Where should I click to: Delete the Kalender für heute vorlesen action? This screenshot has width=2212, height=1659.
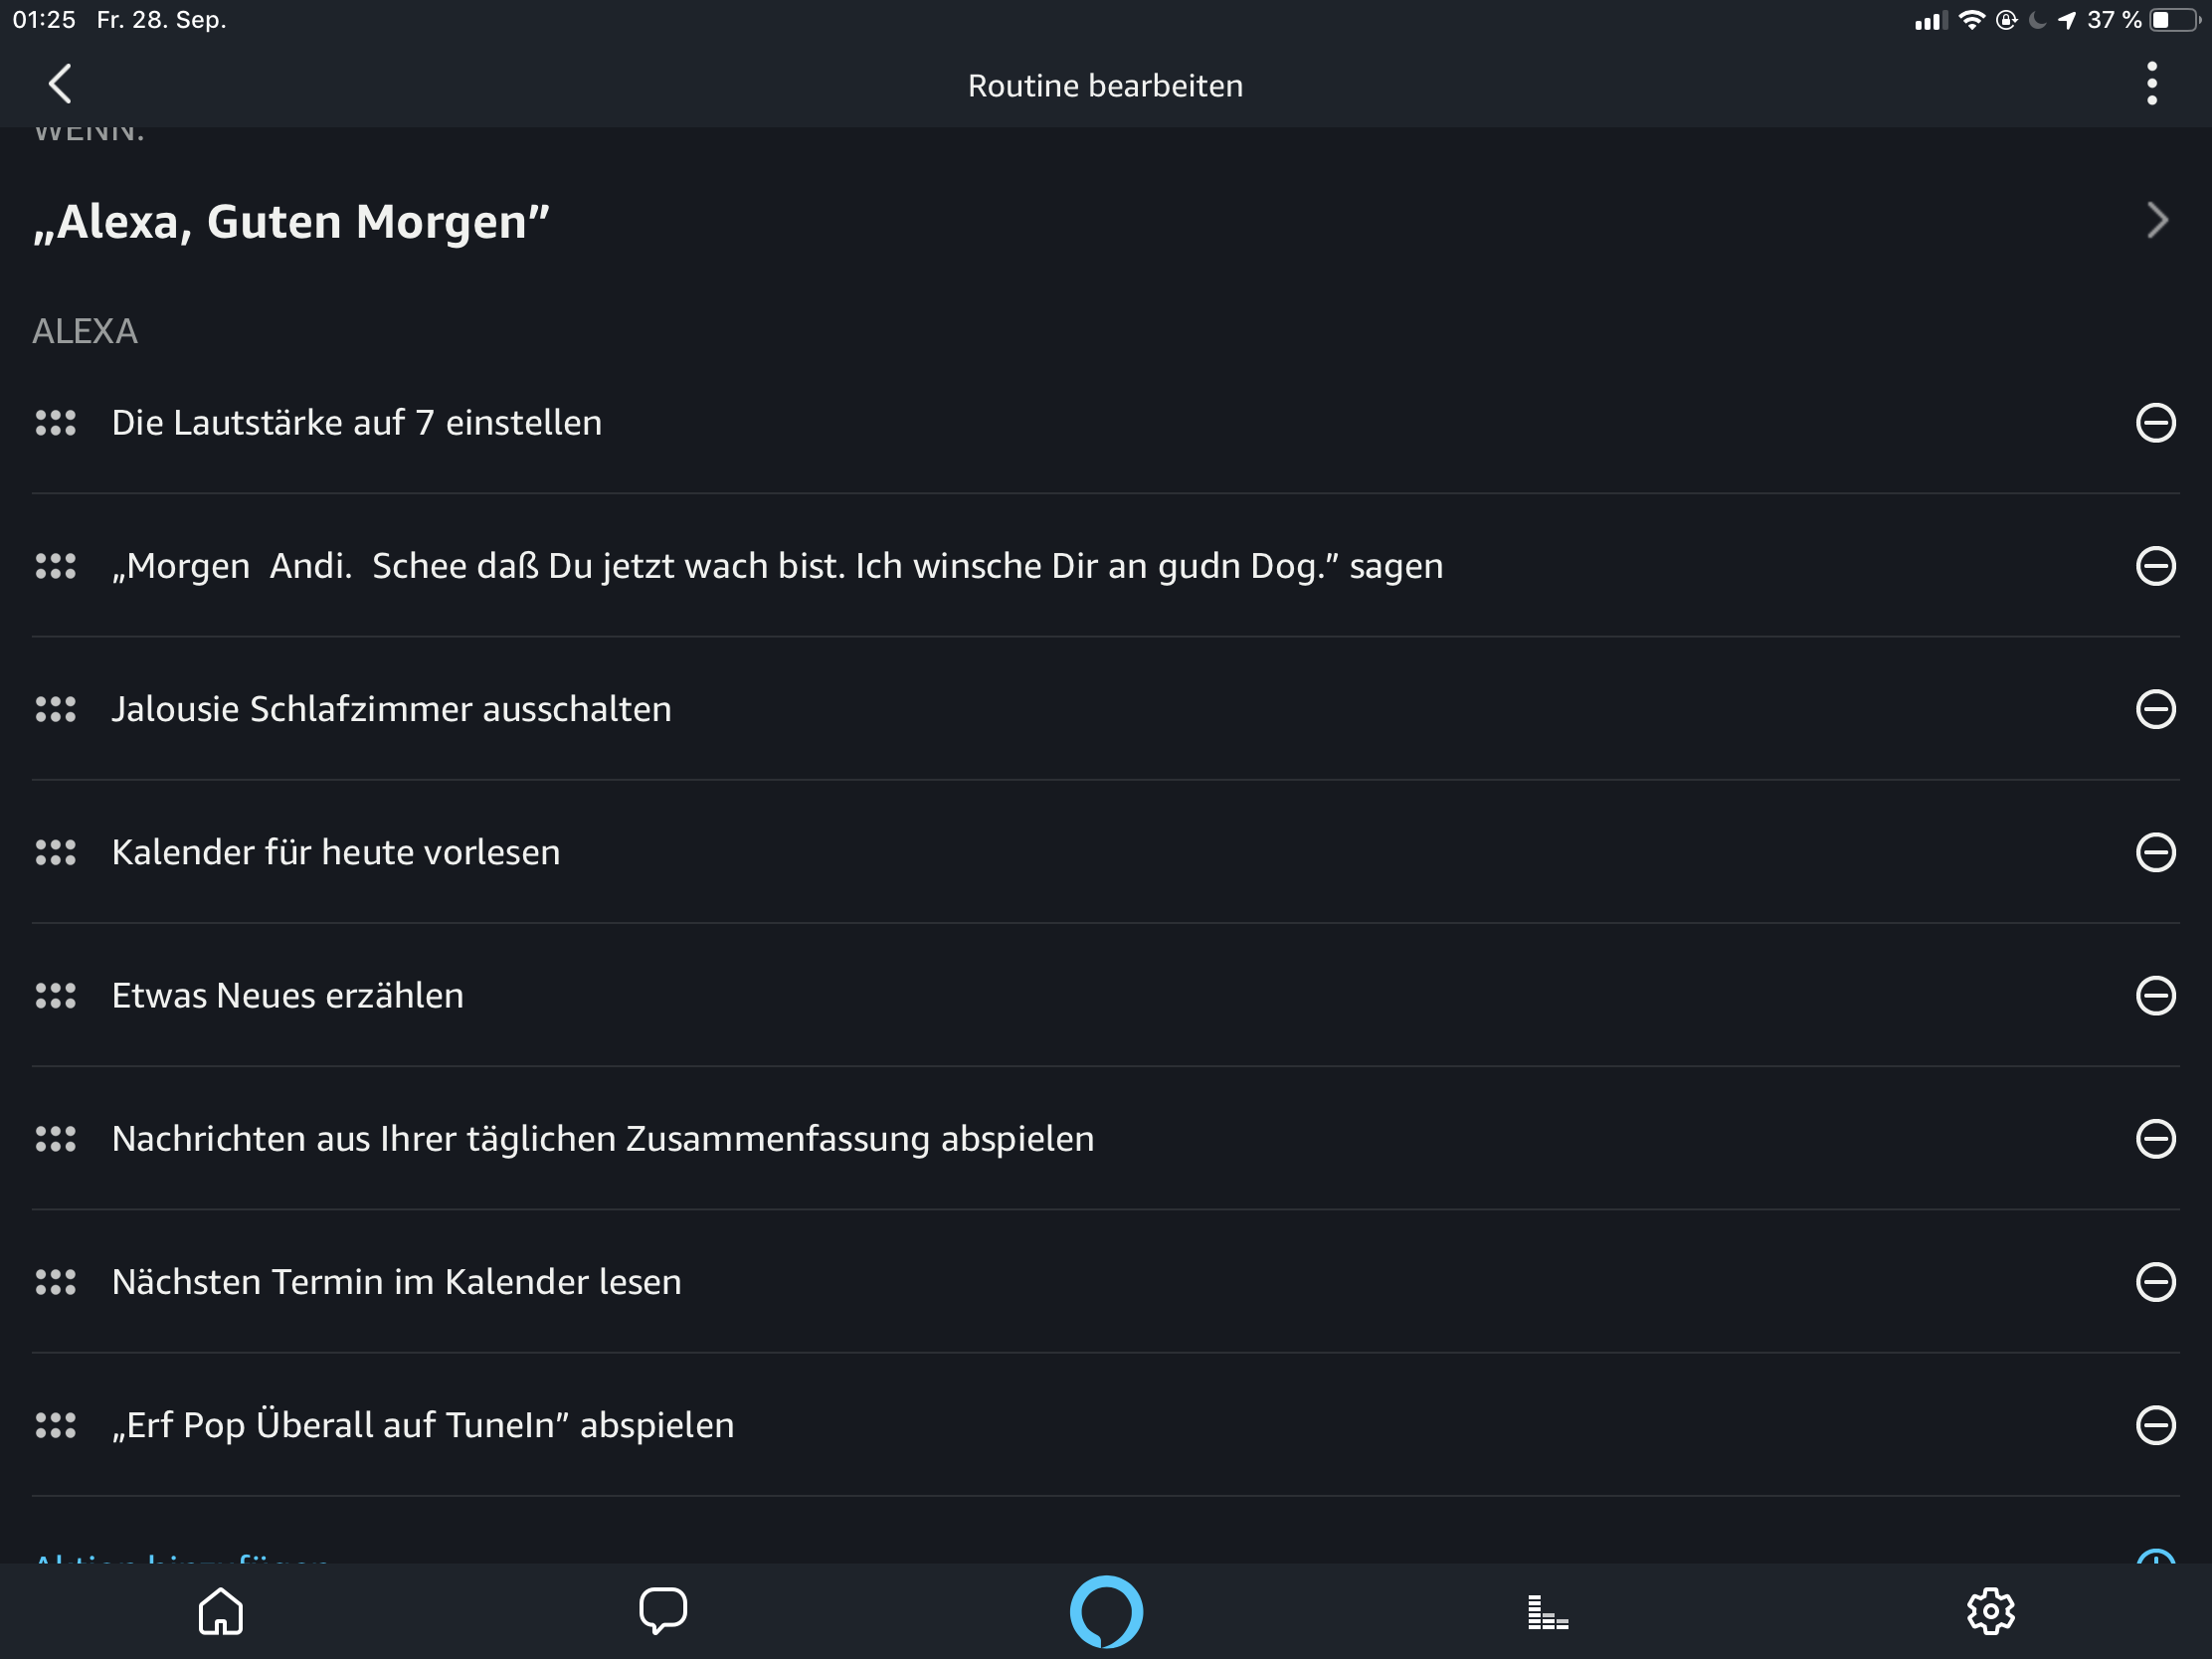pos(2155,852)
